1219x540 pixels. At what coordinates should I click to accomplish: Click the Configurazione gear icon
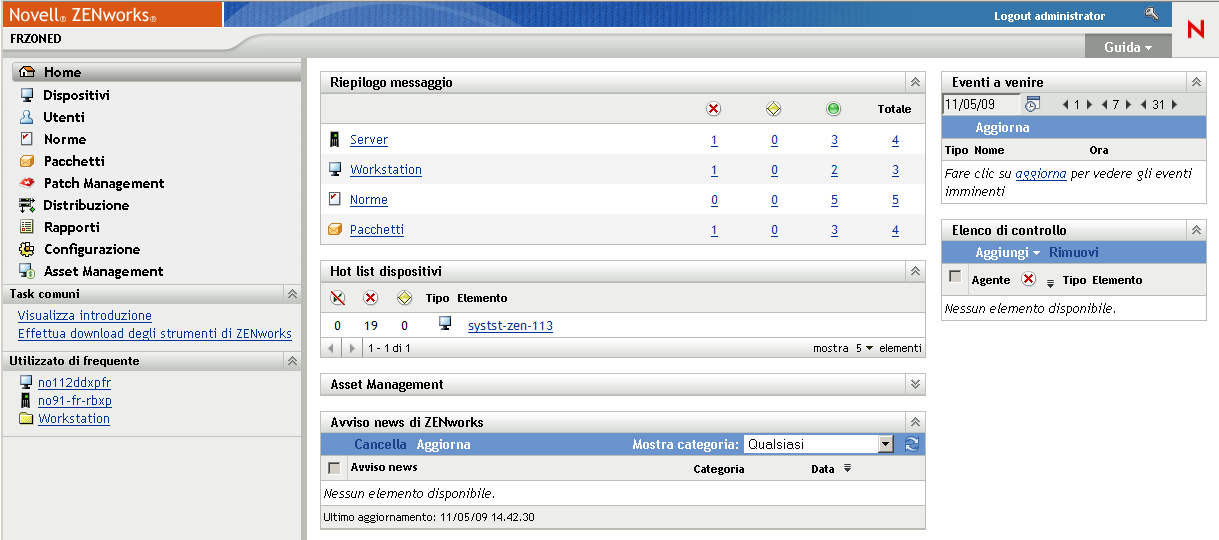coord(27,249)
